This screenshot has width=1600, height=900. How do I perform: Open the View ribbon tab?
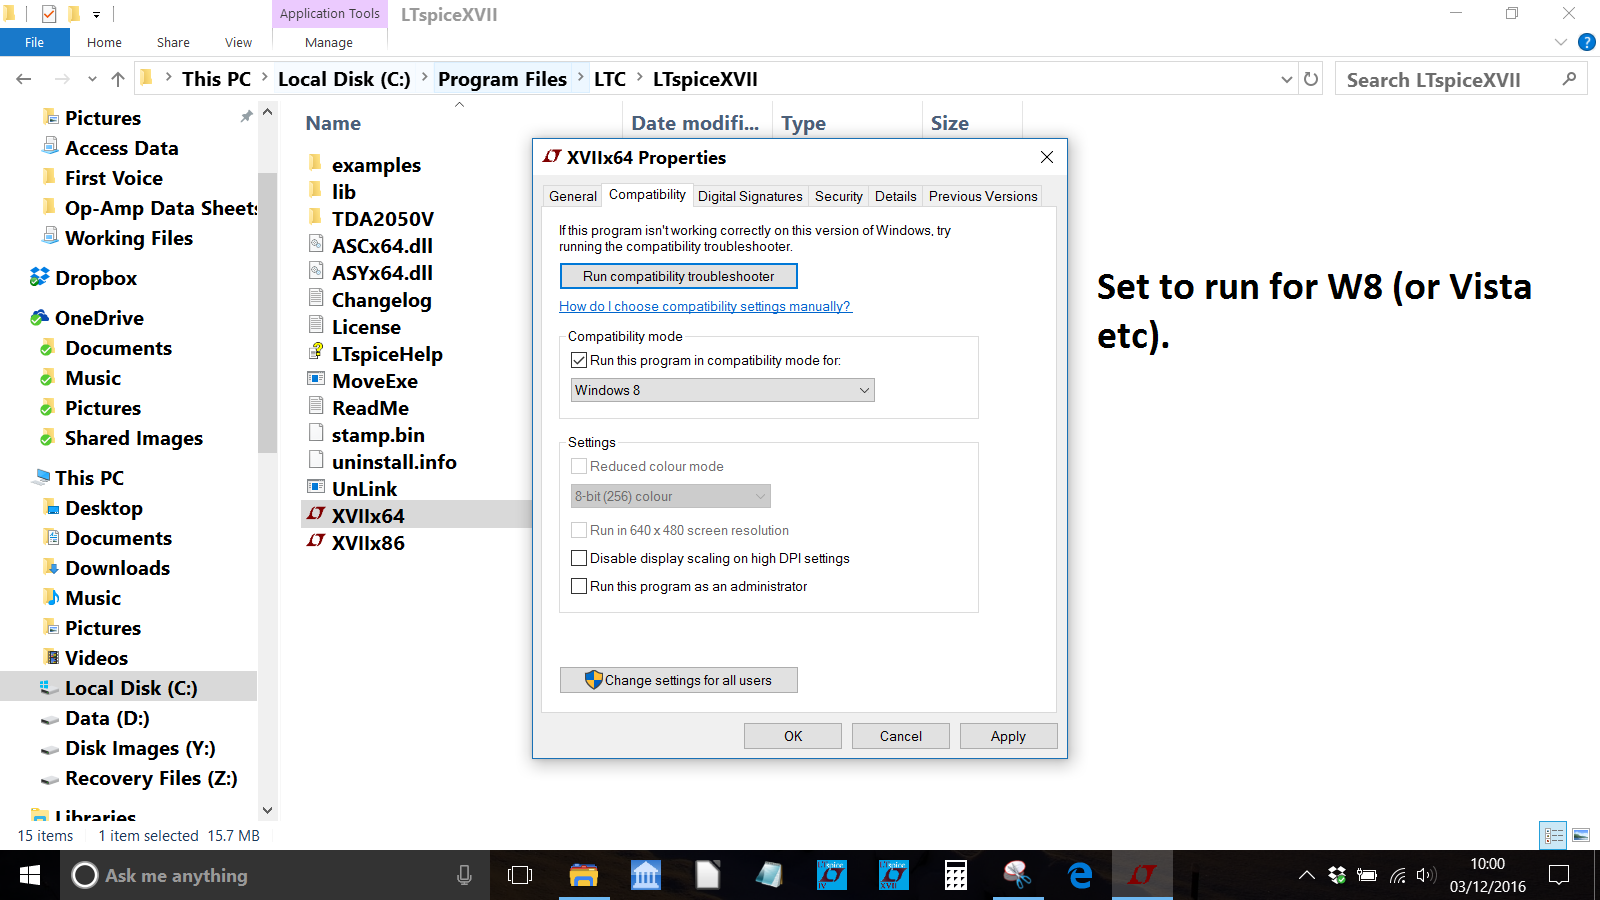click(238, 42)
